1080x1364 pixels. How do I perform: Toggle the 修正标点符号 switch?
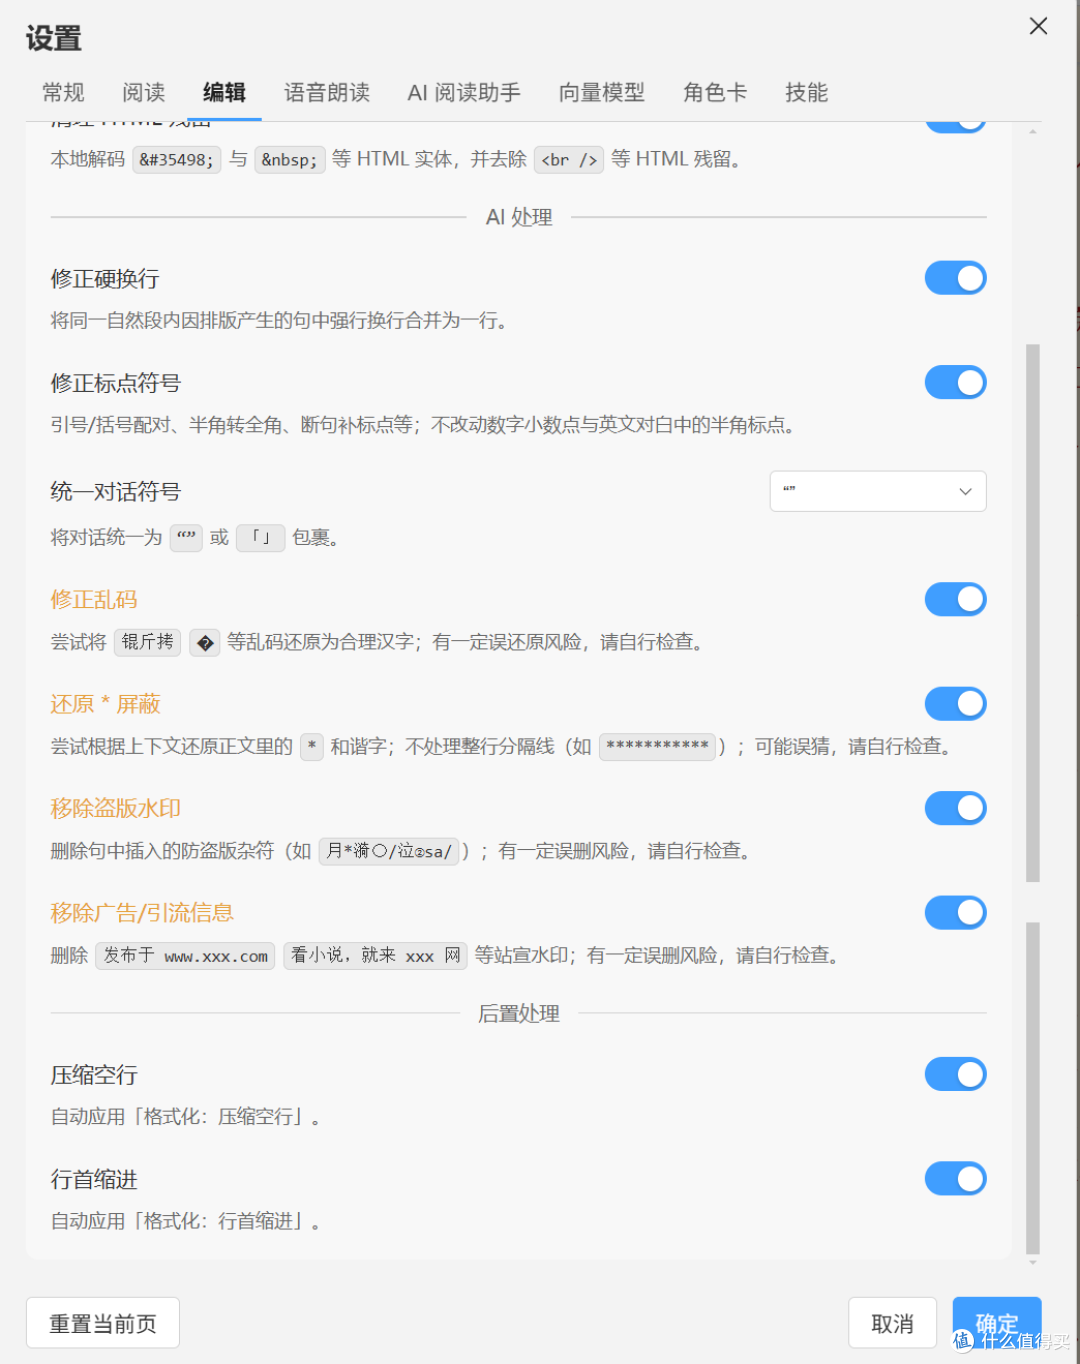tap(955, 382)
